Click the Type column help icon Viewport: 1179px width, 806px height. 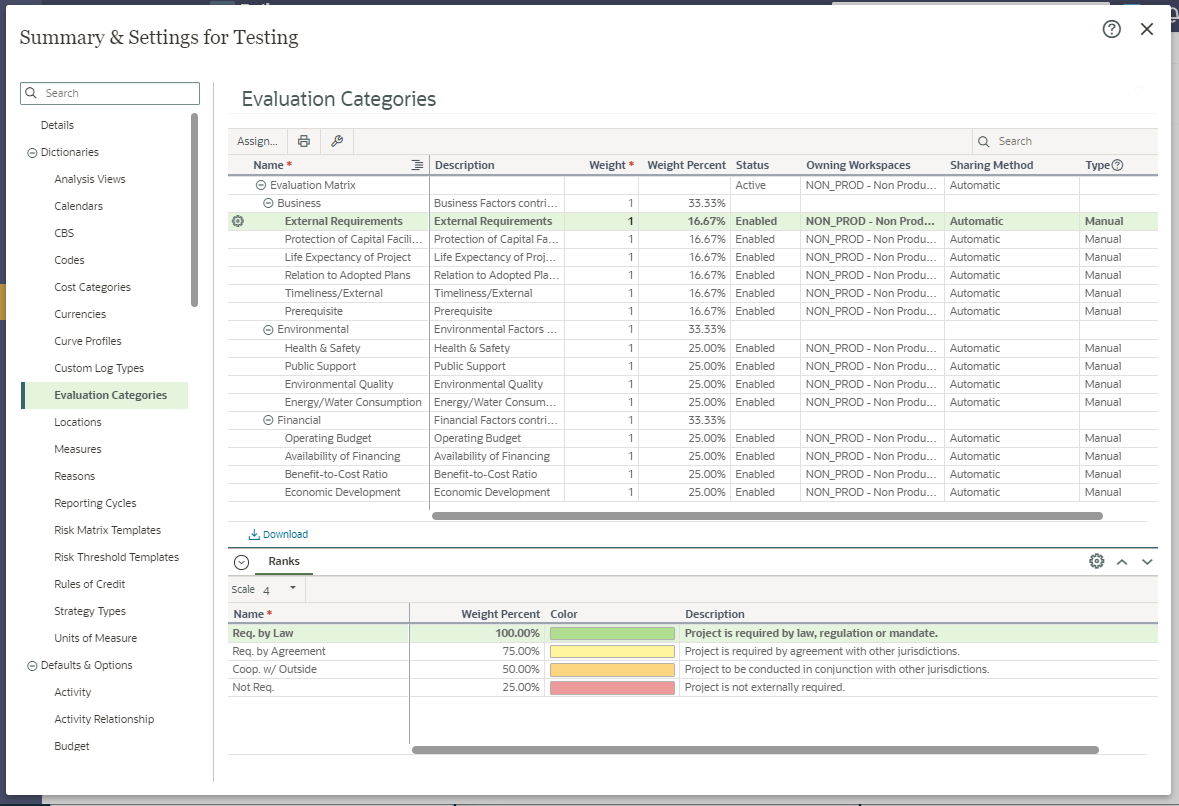(1117, 165)
